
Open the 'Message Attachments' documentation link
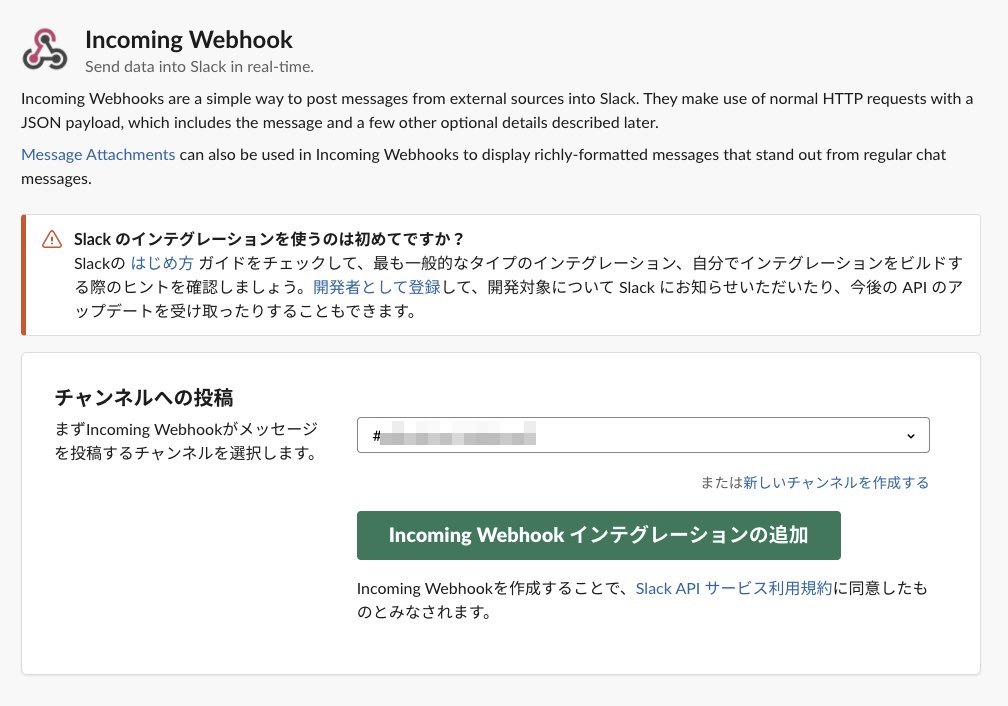tap(97, 154)
